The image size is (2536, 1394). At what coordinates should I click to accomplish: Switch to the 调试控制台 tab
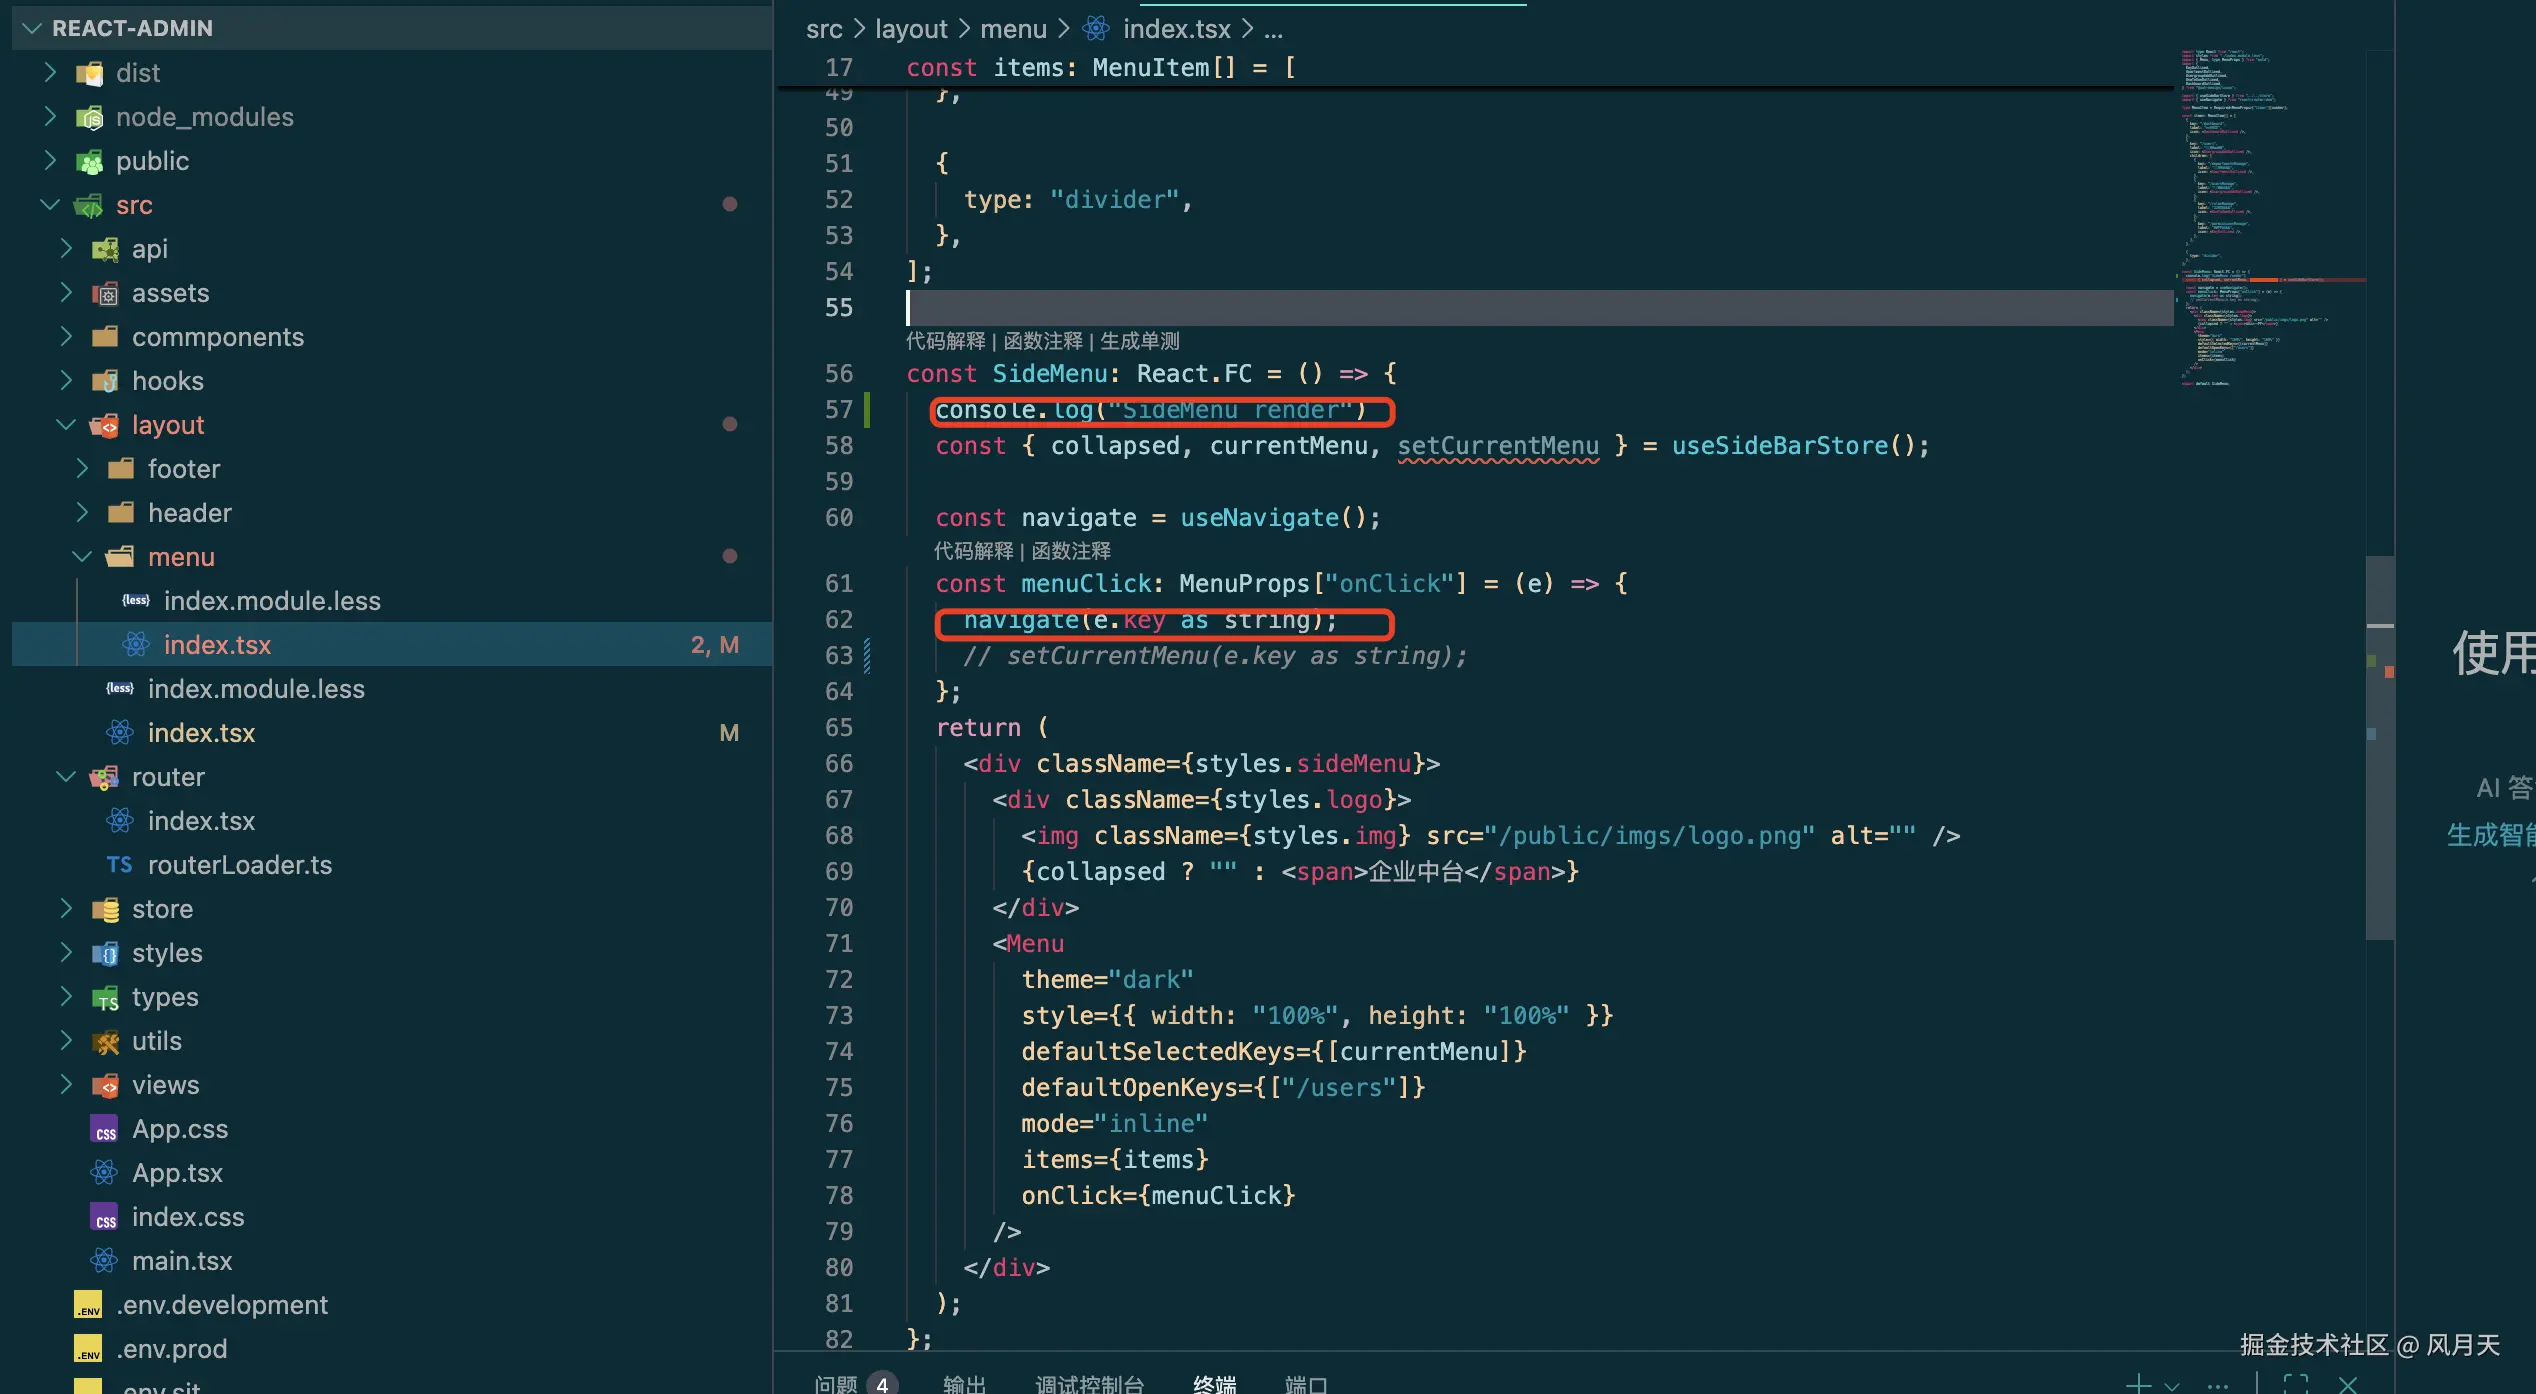click(1089, 1384)
